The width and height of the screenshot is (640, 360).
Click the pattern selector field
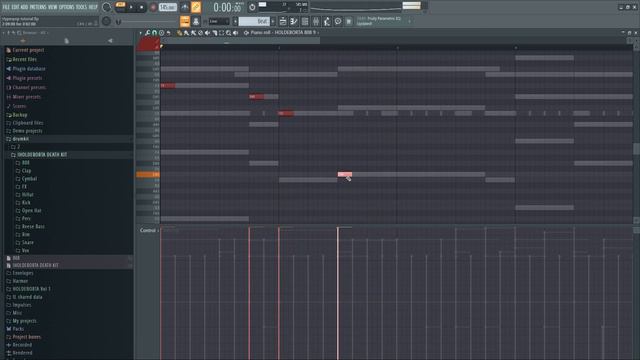[x=254, y=21]
